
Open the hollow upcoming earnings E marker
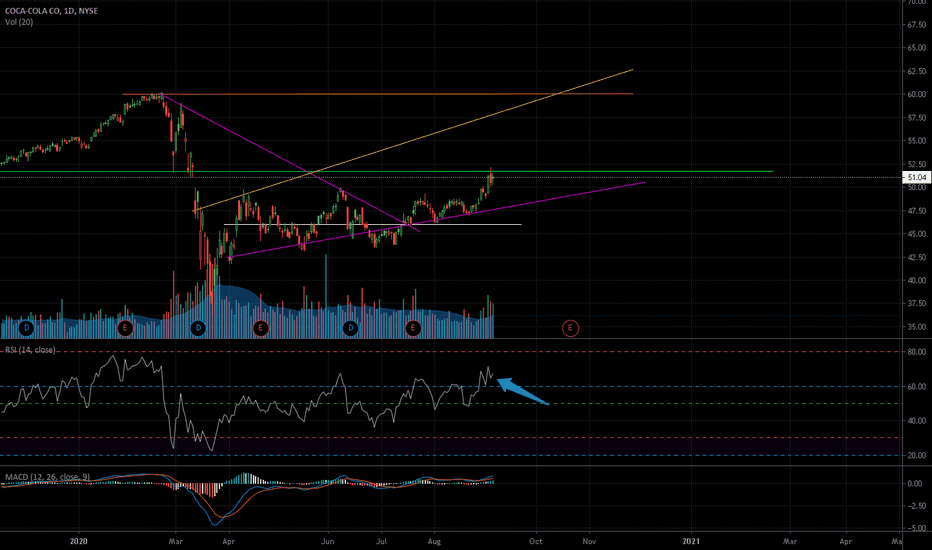tap(570, 328)
